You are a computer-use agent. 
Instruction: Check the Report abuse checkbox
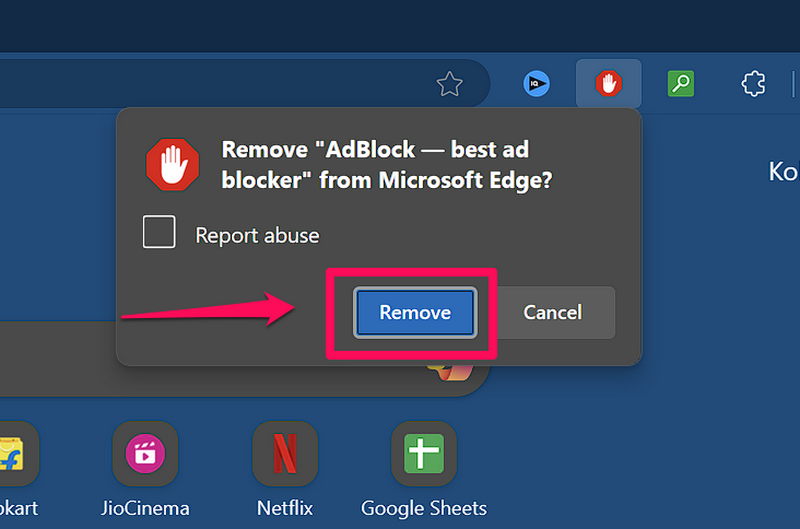click(x=159, y=233)
